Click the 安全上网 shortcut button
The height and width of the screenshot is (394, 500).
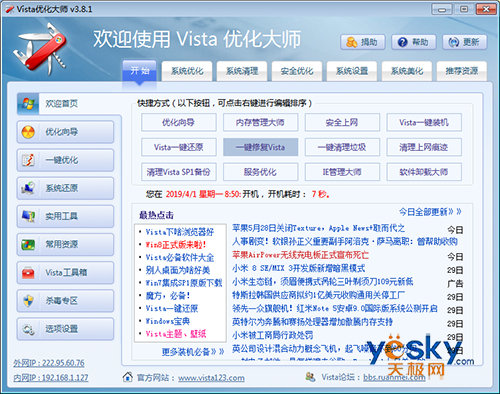342,122
